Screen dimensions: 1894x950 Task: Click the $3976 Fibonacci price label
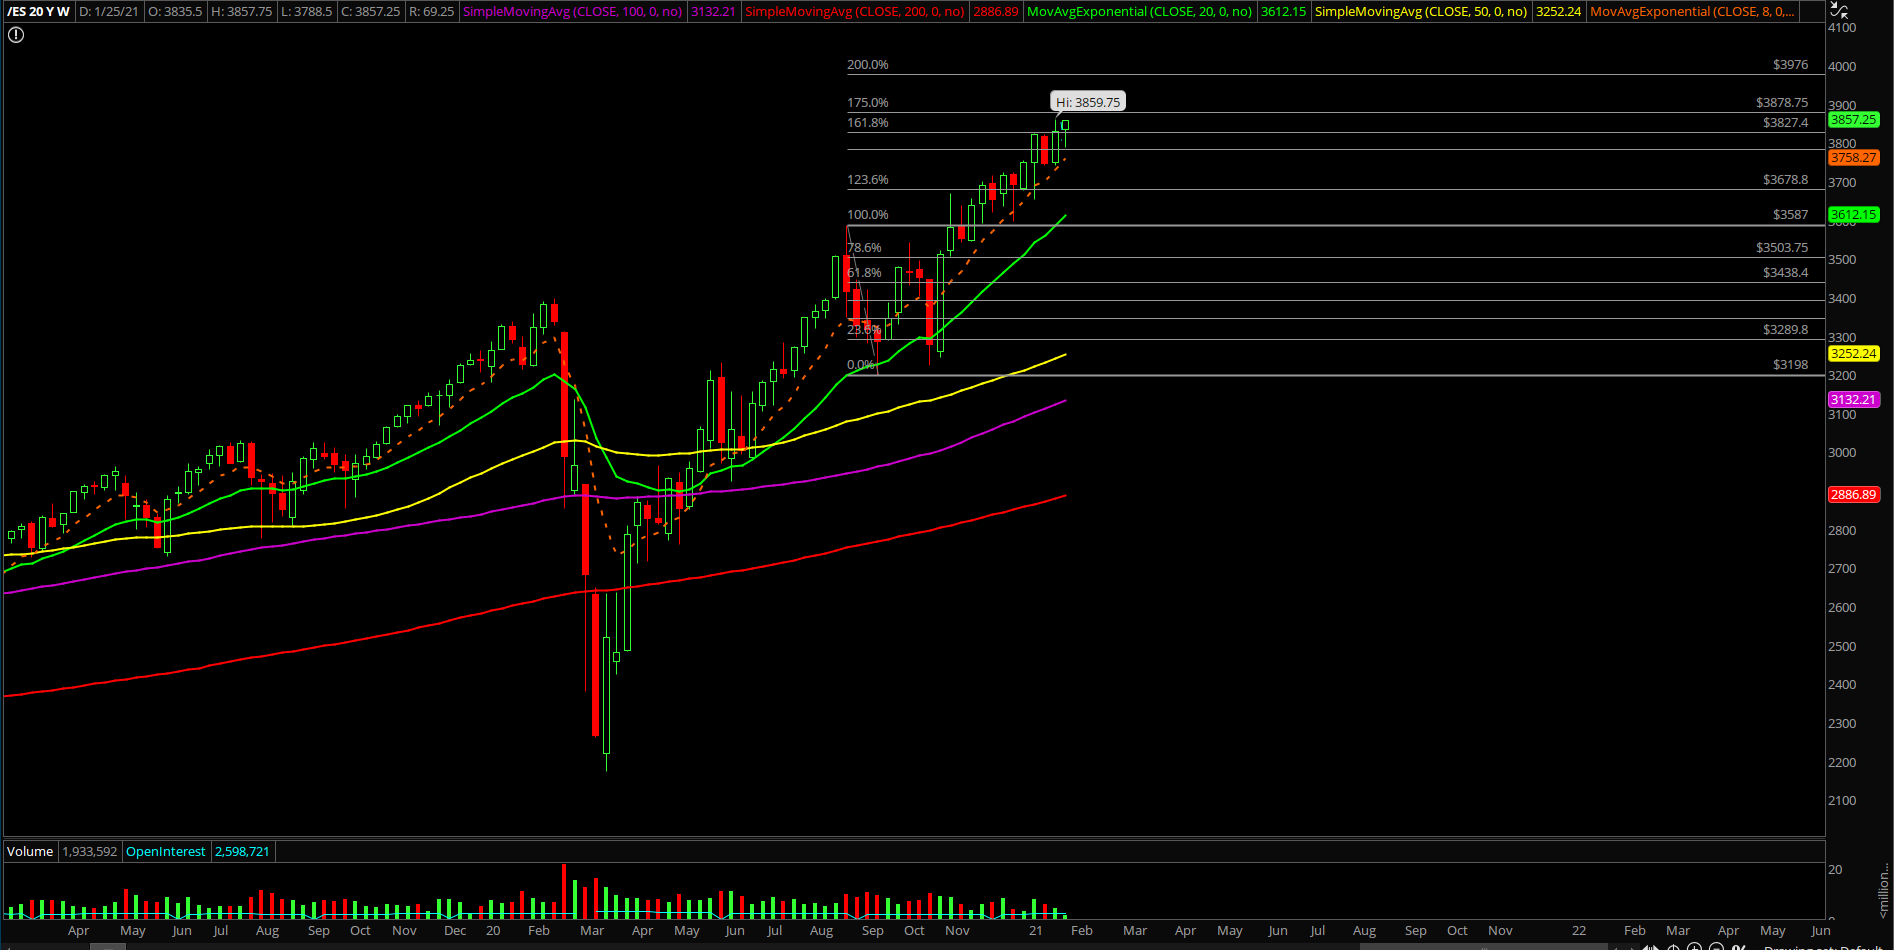coord(1790,65)
